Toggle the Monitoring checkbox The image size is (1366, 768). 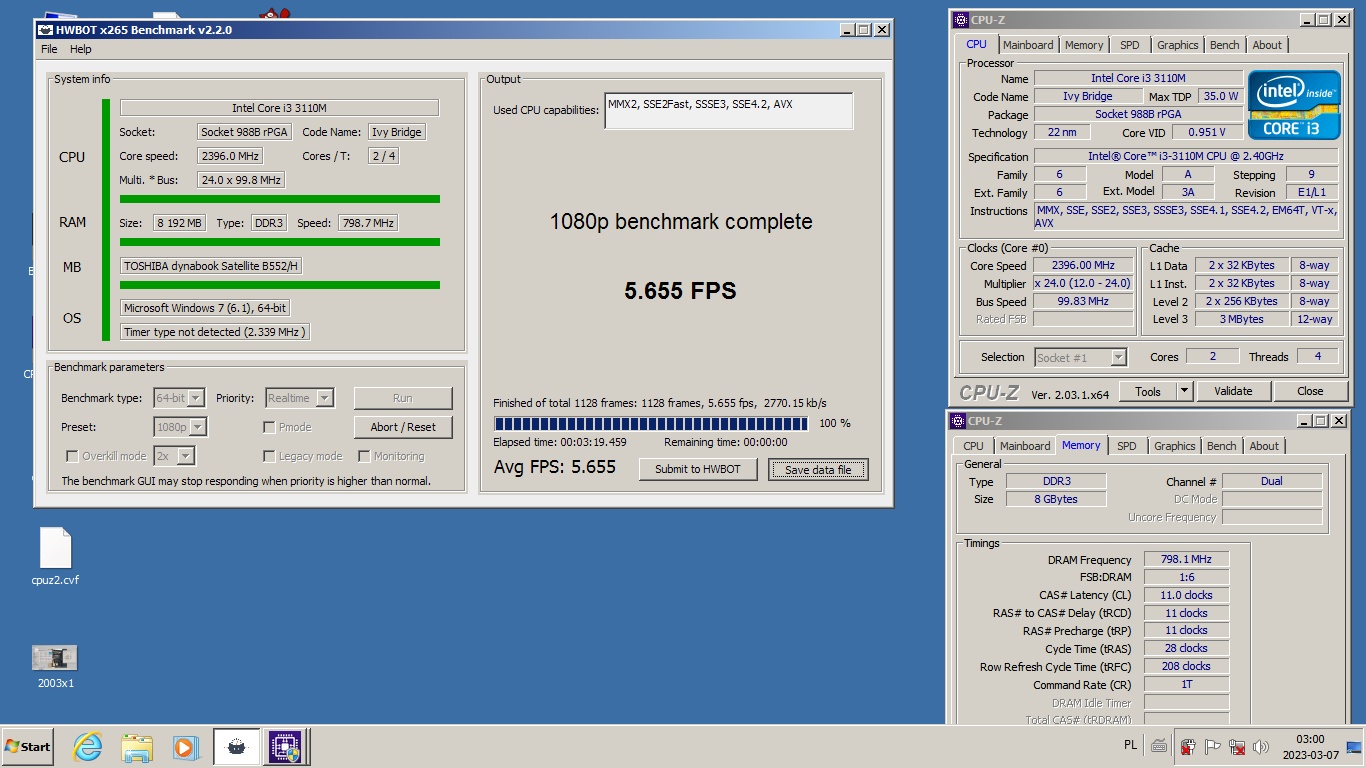pyautogui.click(x=365, y=456)
